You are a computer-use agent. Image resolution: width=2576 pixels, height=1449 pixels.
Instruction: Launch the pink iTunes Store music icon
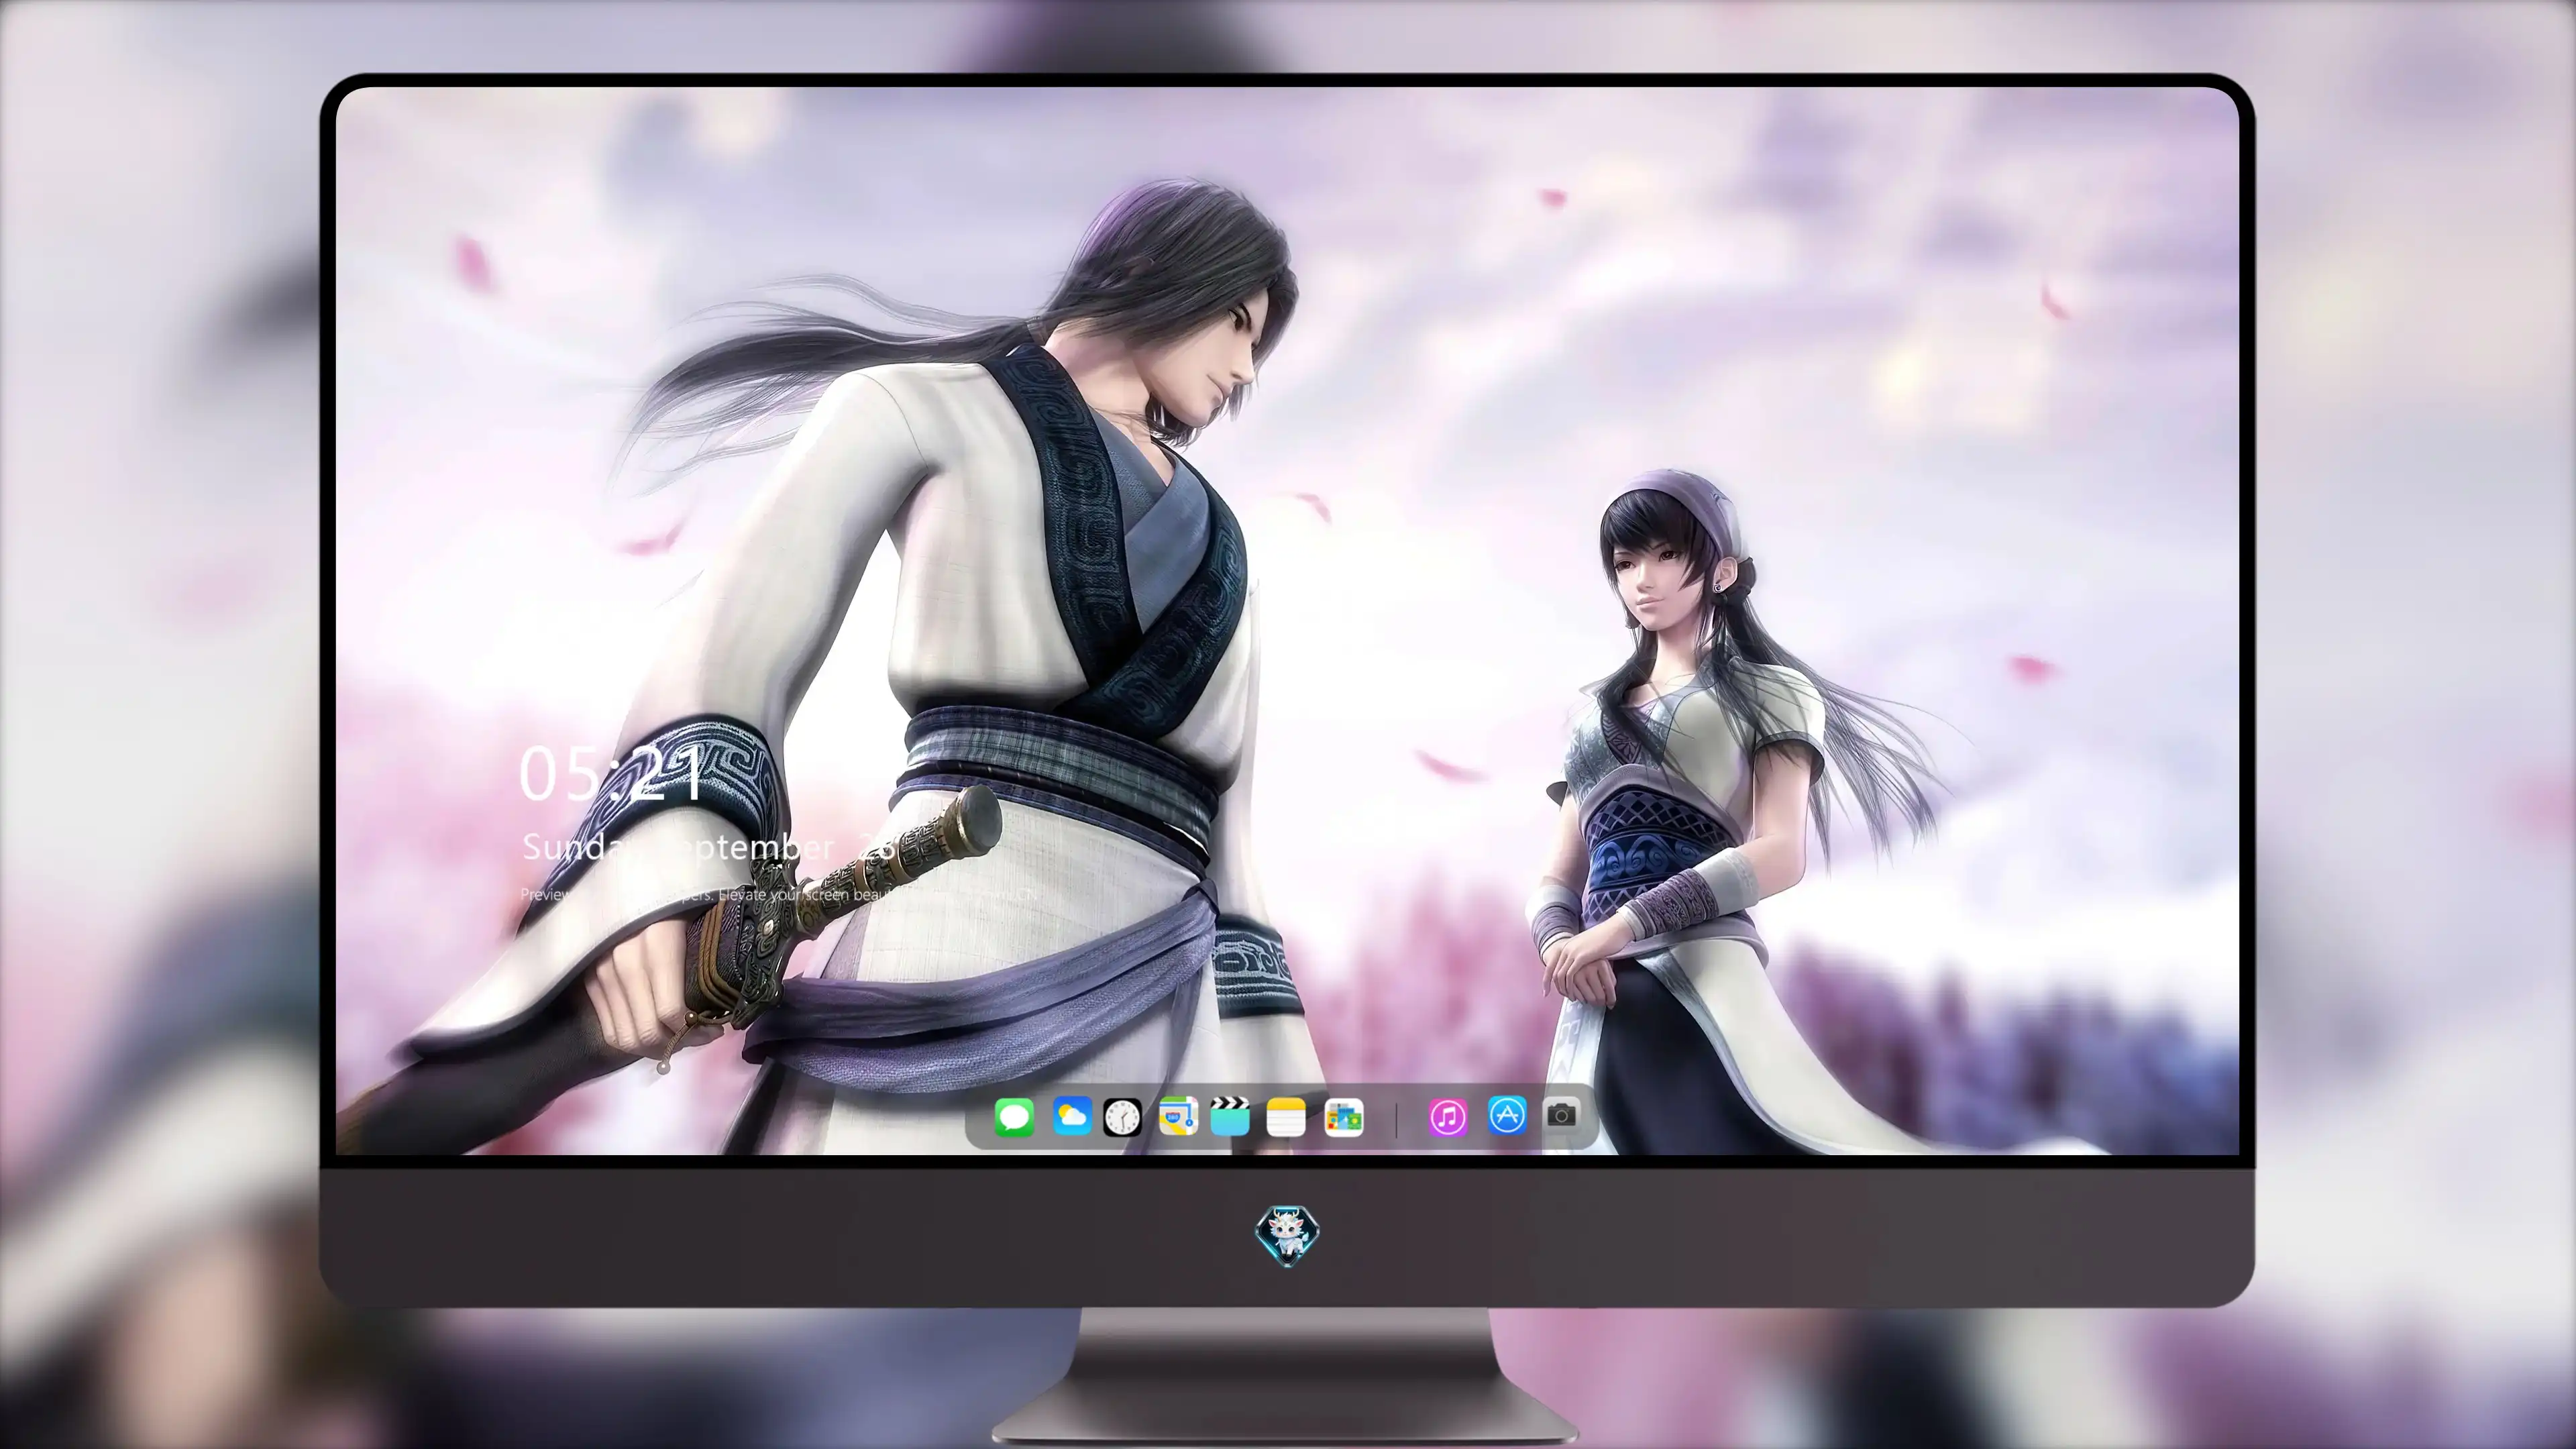pyautogui.click(x=1448, y=1117)
